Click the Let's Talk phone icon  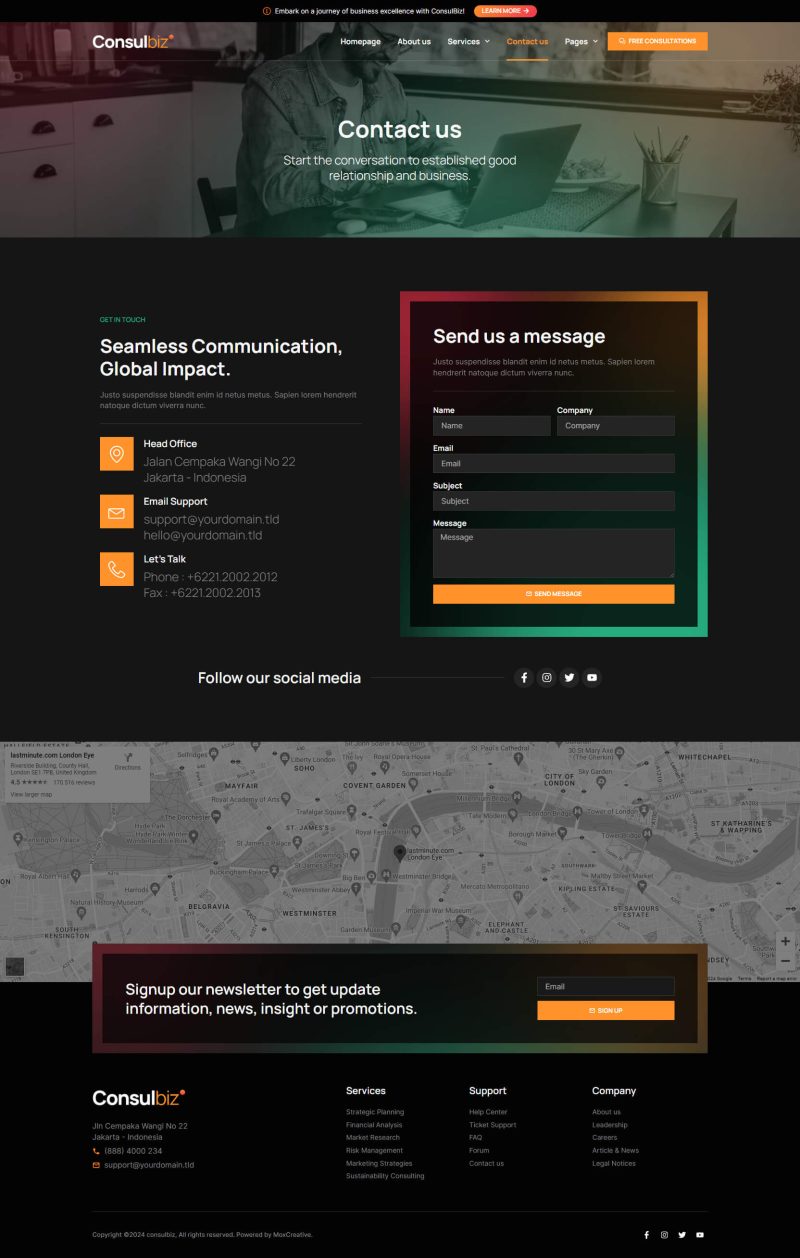116,569
